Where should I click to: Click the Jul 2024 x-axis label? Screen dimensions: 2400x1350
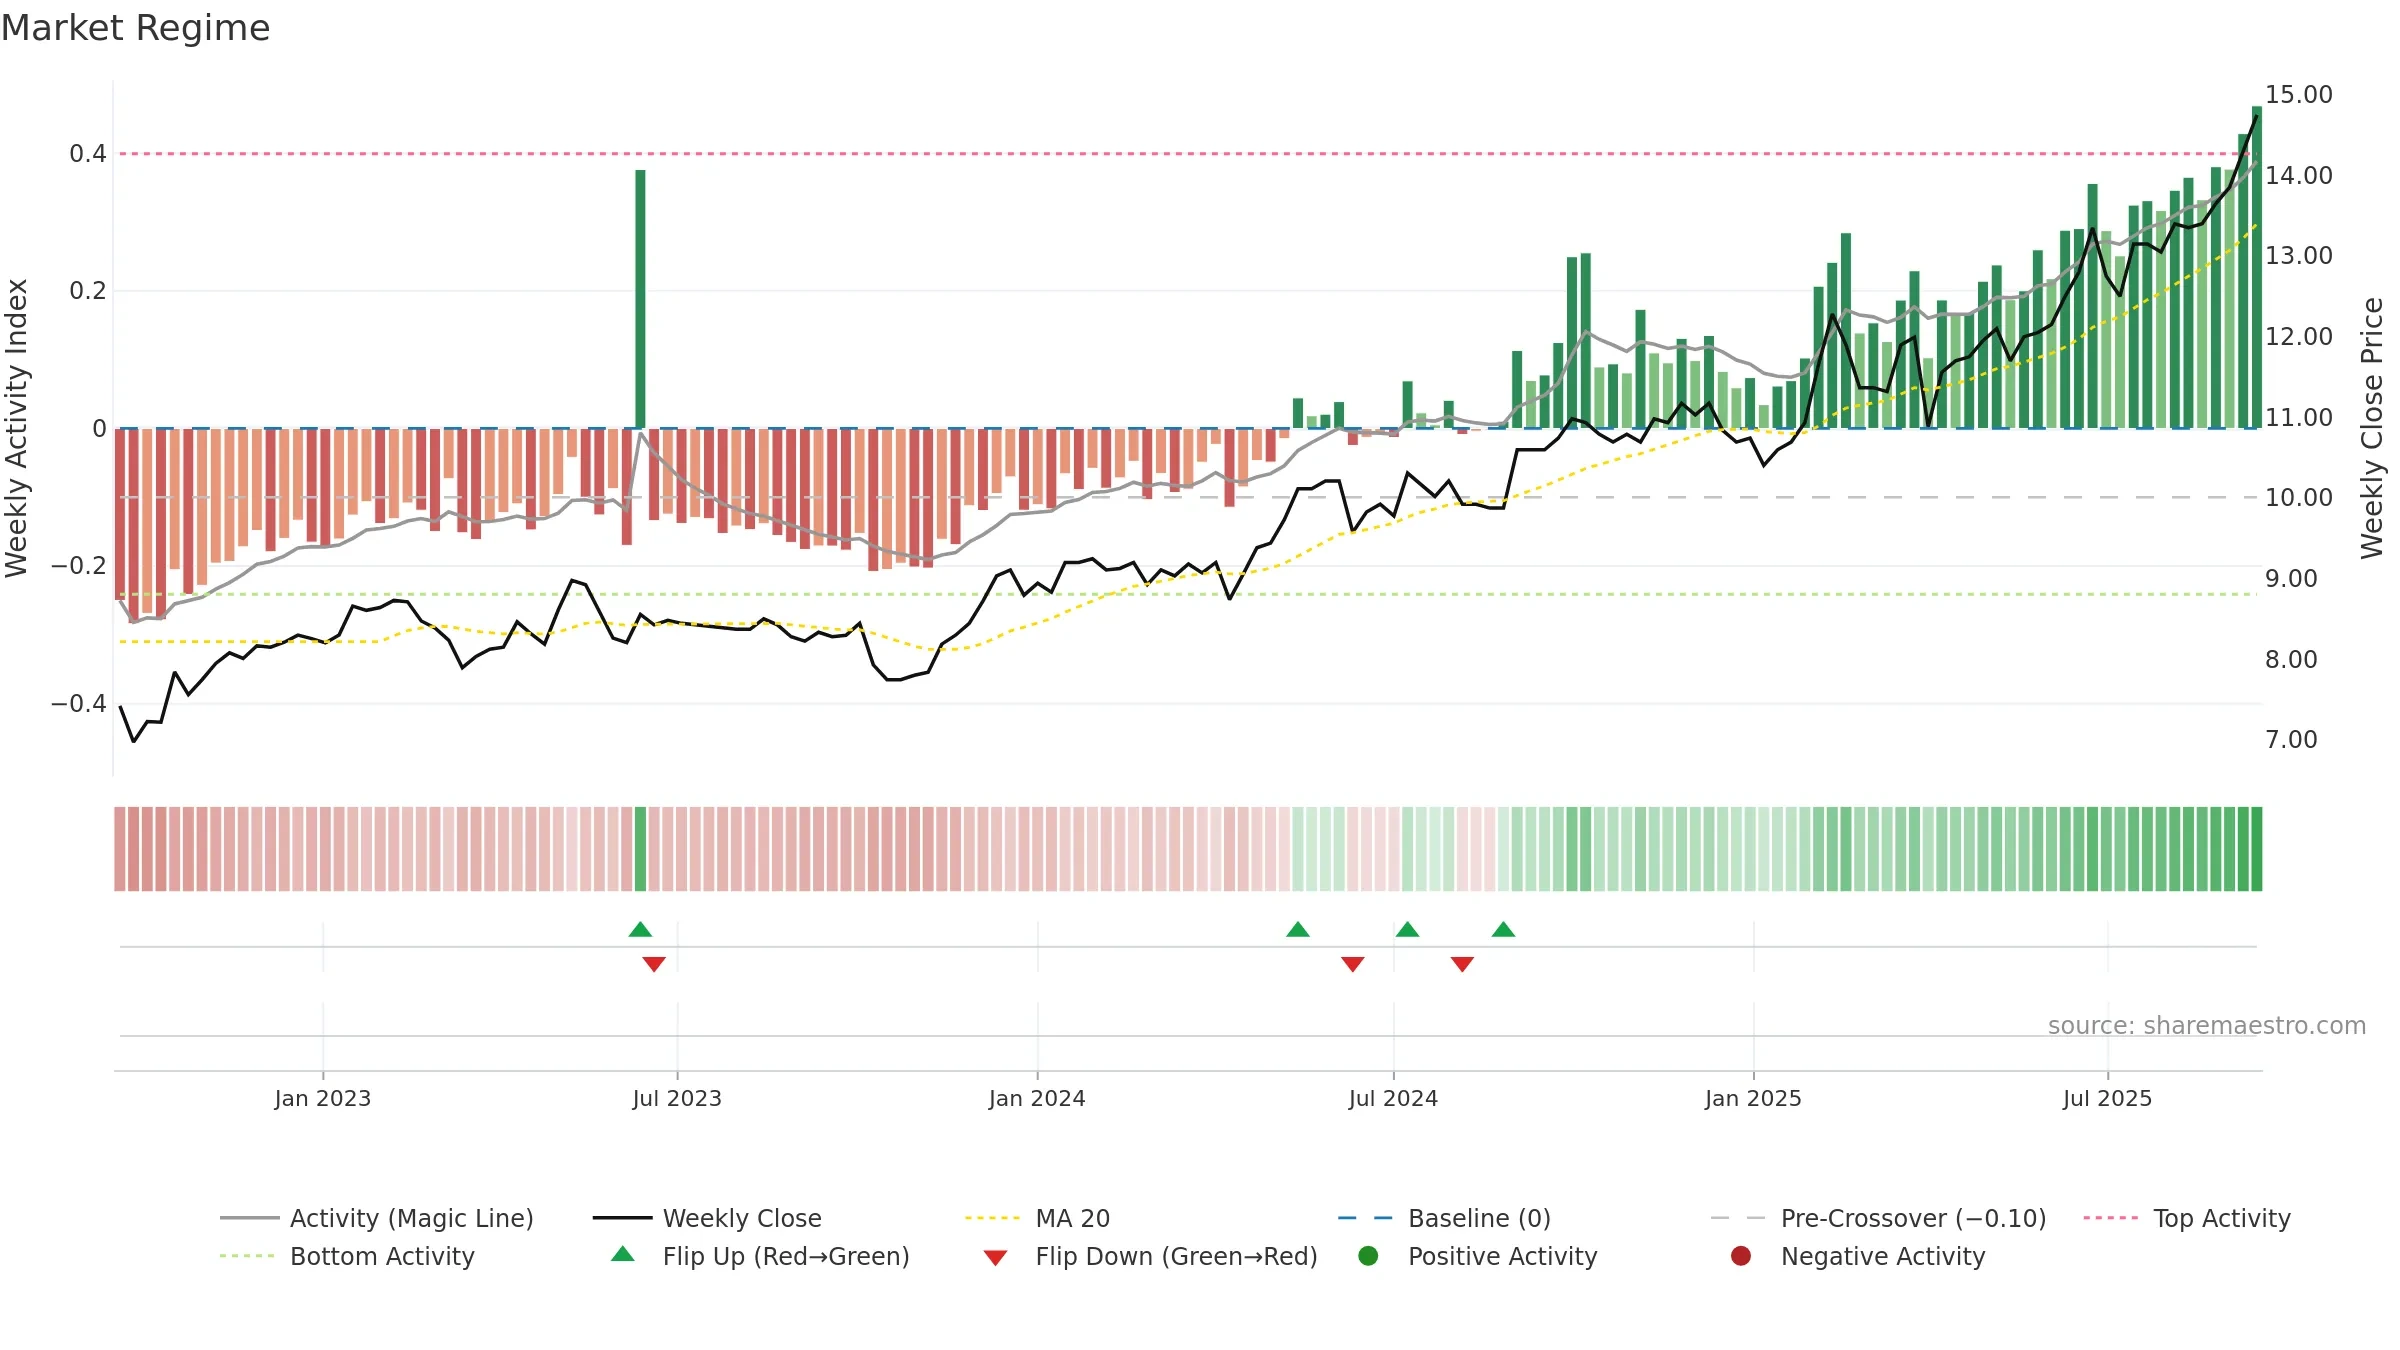pos(1393,1099)
